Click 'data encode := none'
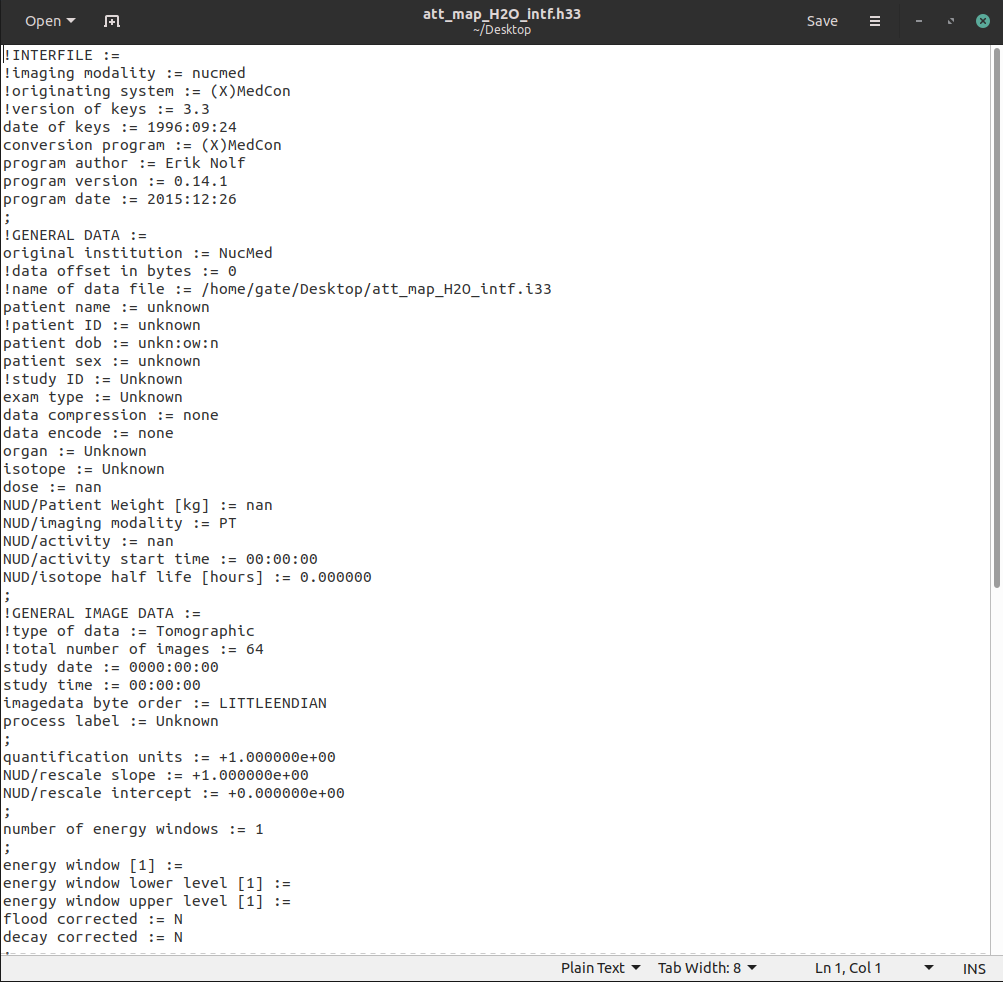1003x982 pixels. pos(88,433)
